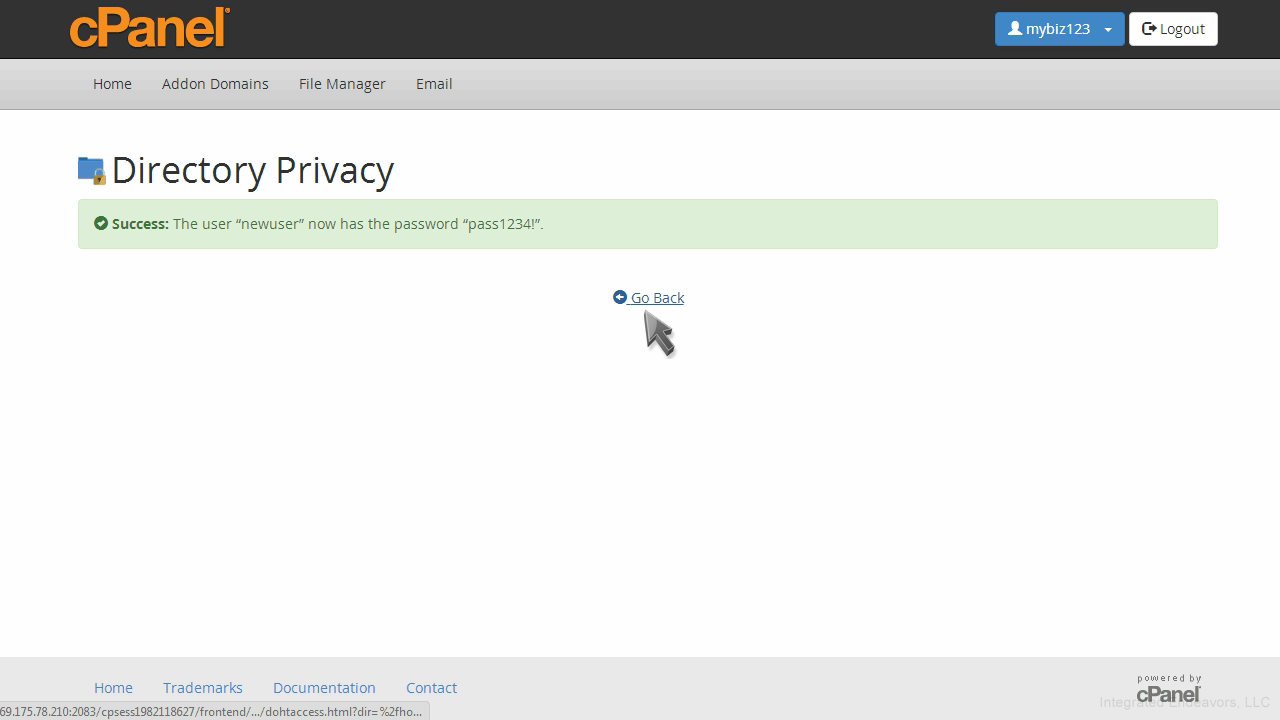
Task: Click the Directory Privacy page heading
Action: 253,171
